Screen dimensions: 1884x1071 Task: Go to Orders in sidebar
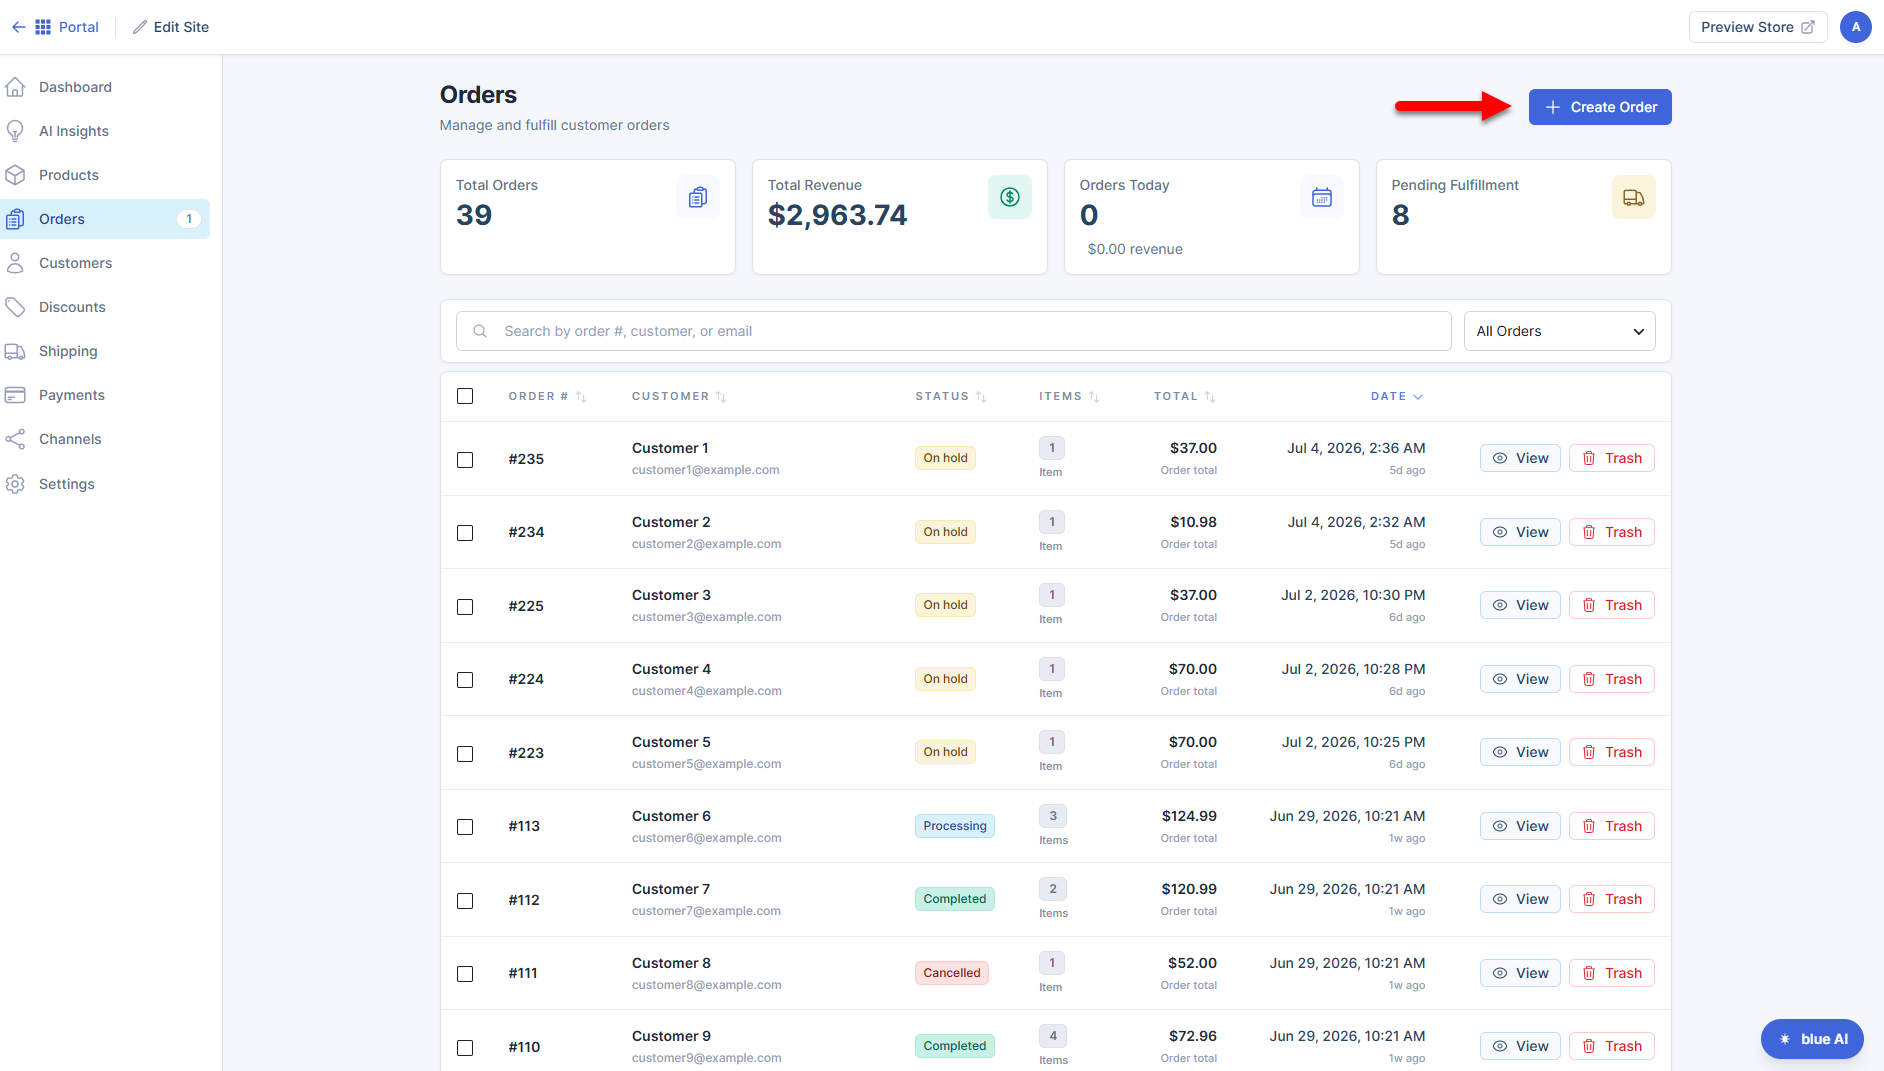[105, 219]
